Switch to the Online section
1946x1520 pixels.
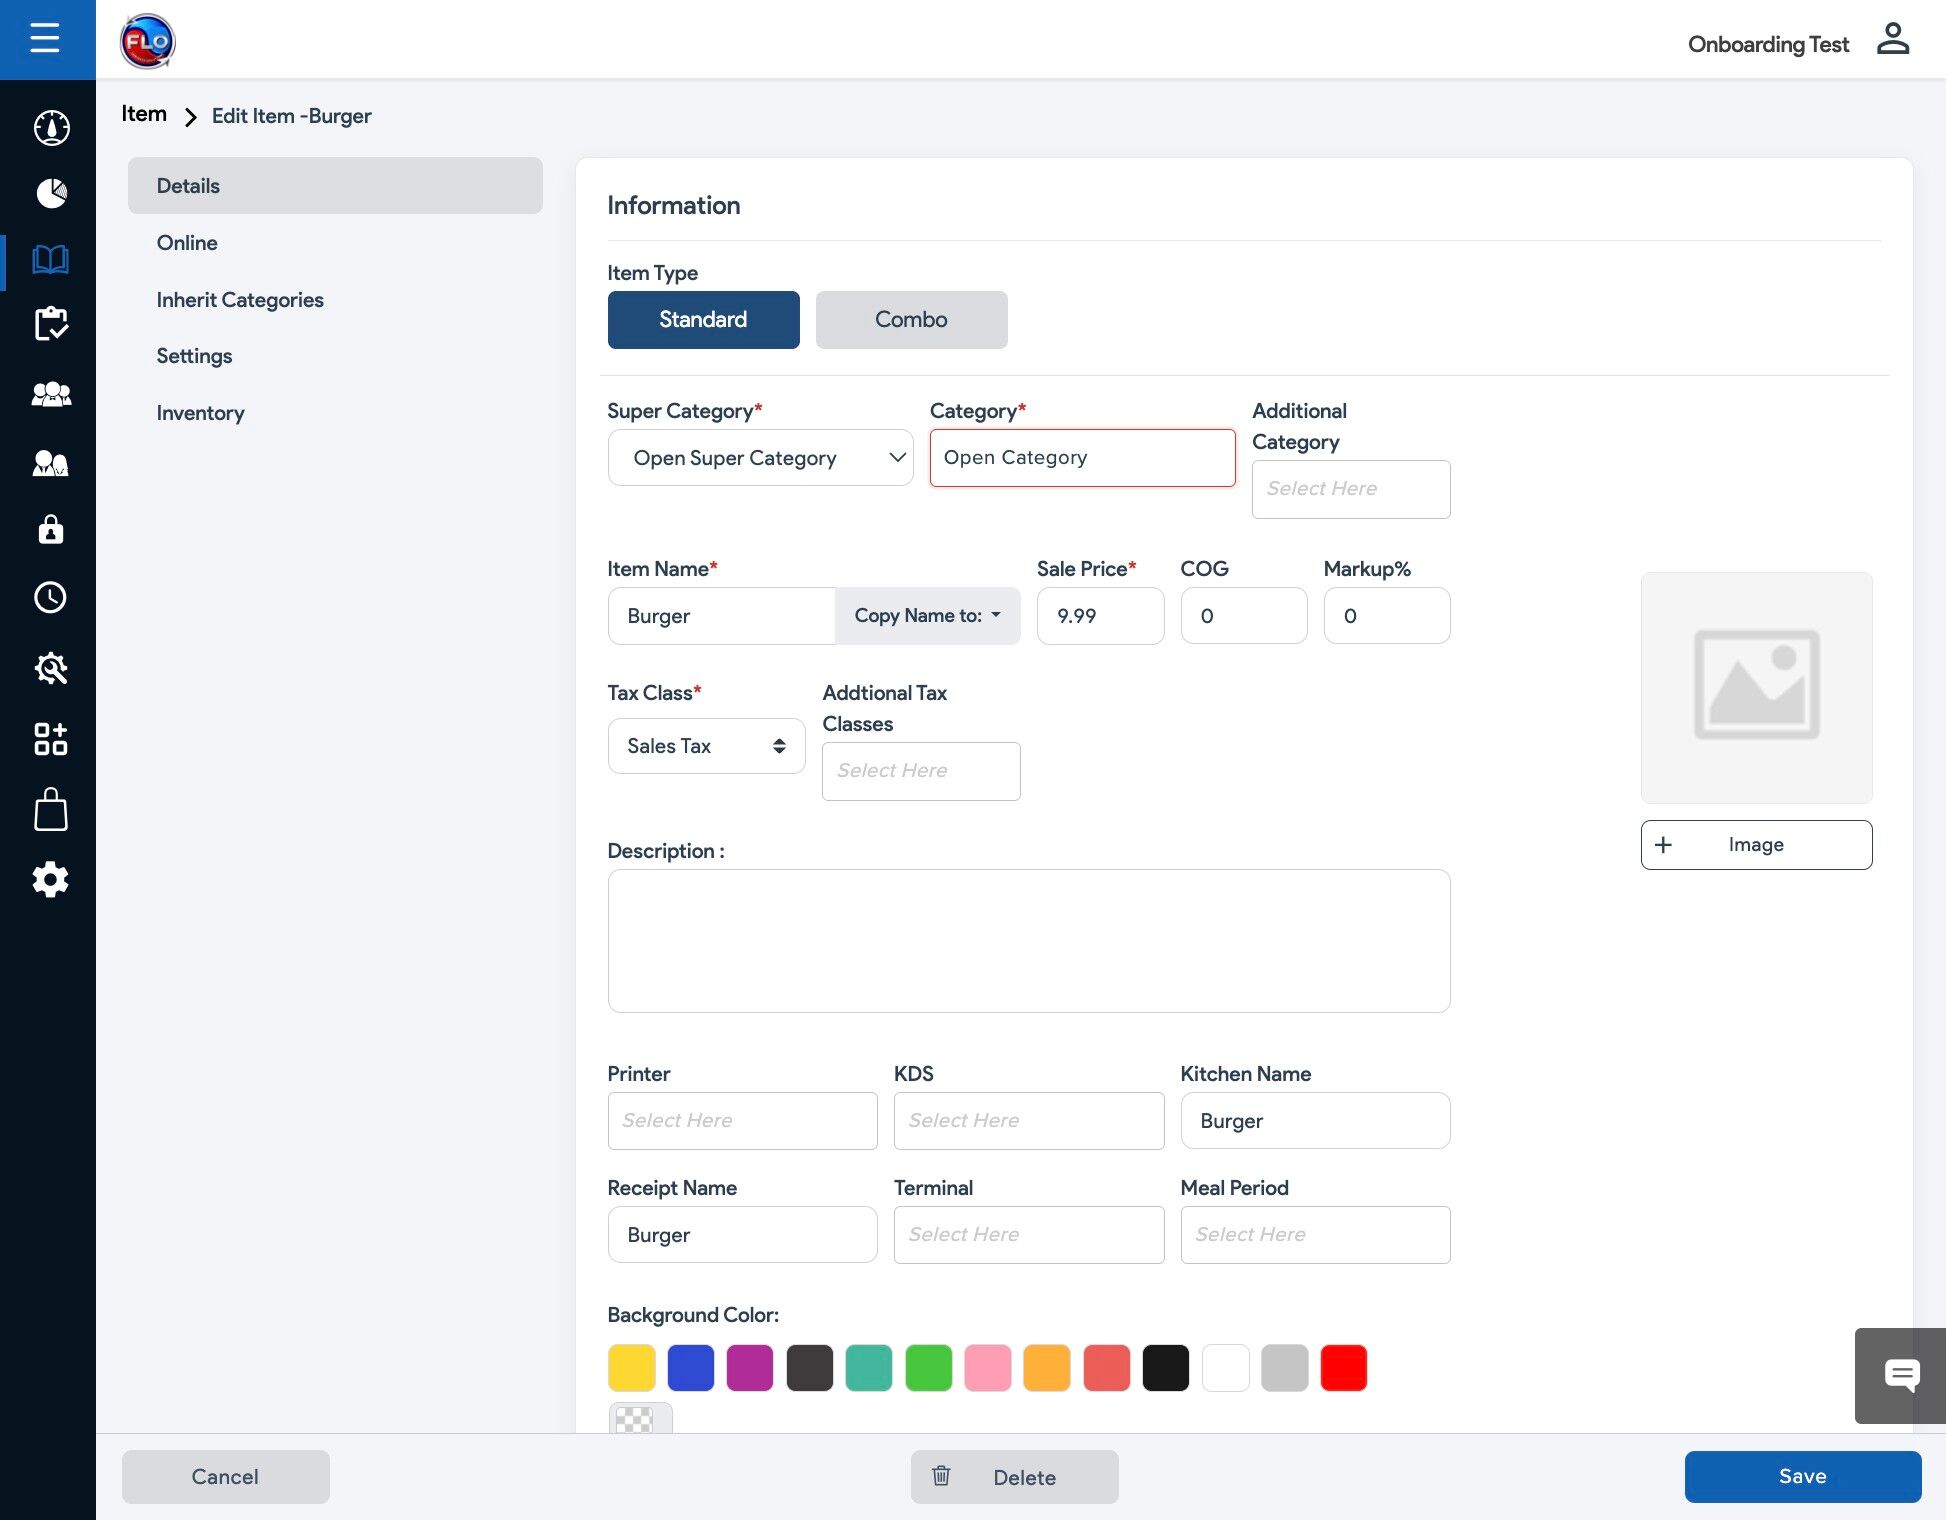coord(187,243)
